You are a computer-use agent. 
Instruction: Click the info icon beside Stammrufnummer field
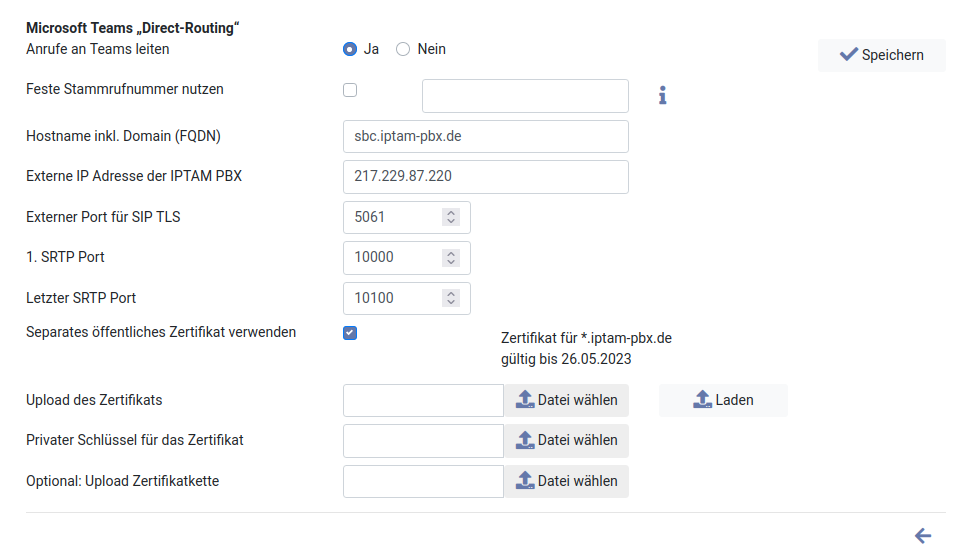coord(662,96)
